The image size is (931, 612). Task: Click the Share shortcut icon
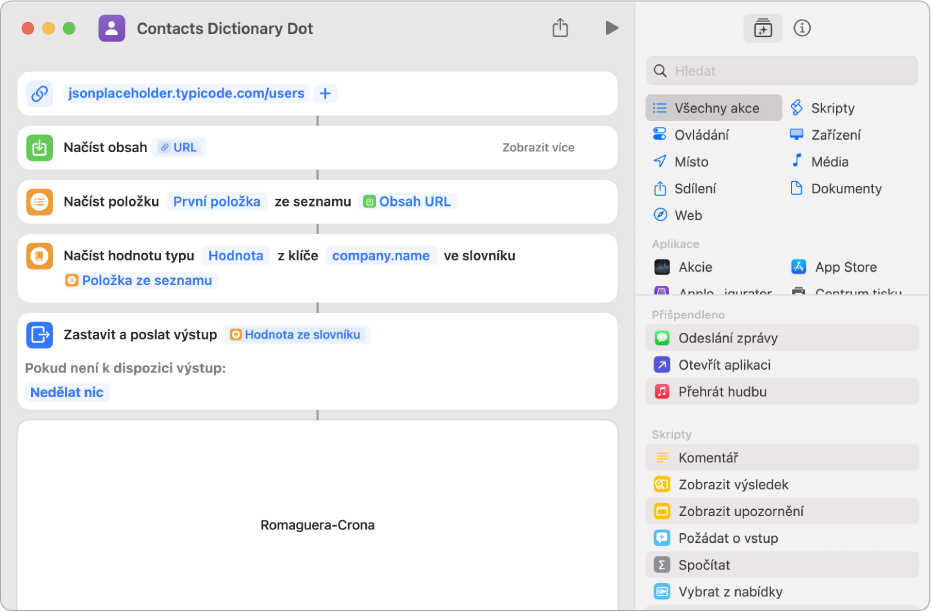(560, 28)
